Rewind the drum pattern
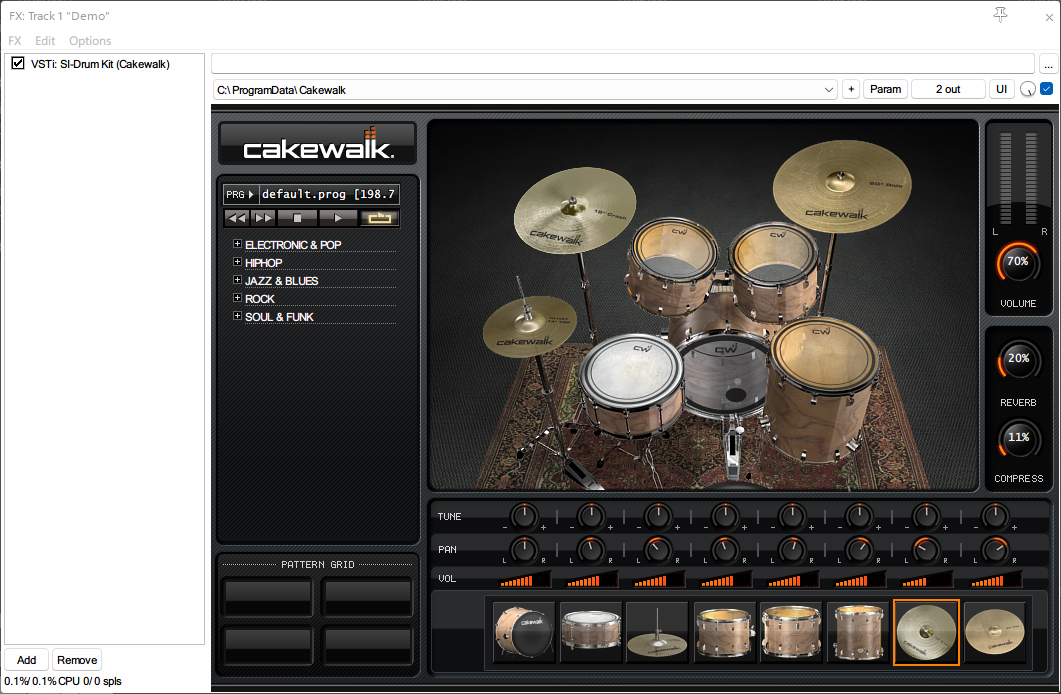This screenshot has height=694, width=1061. (237, 218)
